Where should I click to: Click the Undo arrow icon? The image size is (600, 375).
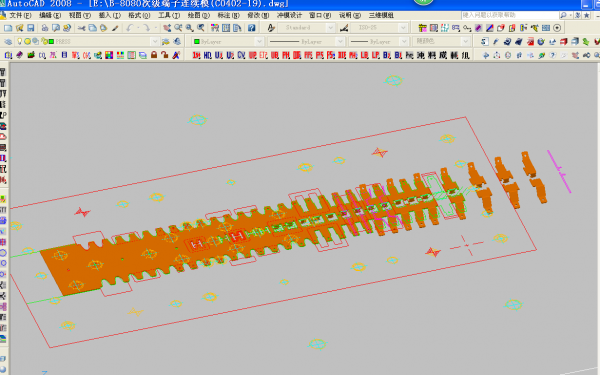coord(130,28)
